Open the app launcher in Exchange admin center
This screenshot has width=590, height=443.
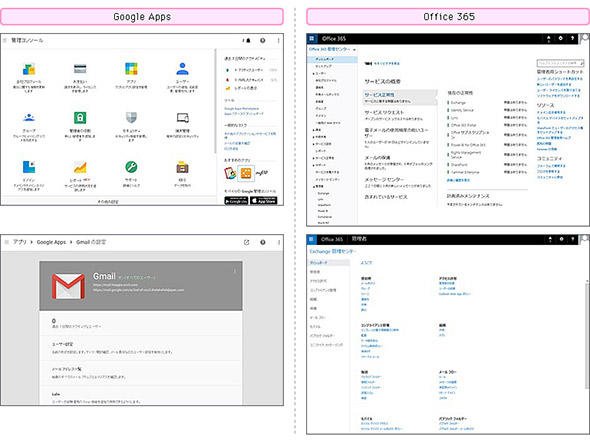(x=312, y=239)
